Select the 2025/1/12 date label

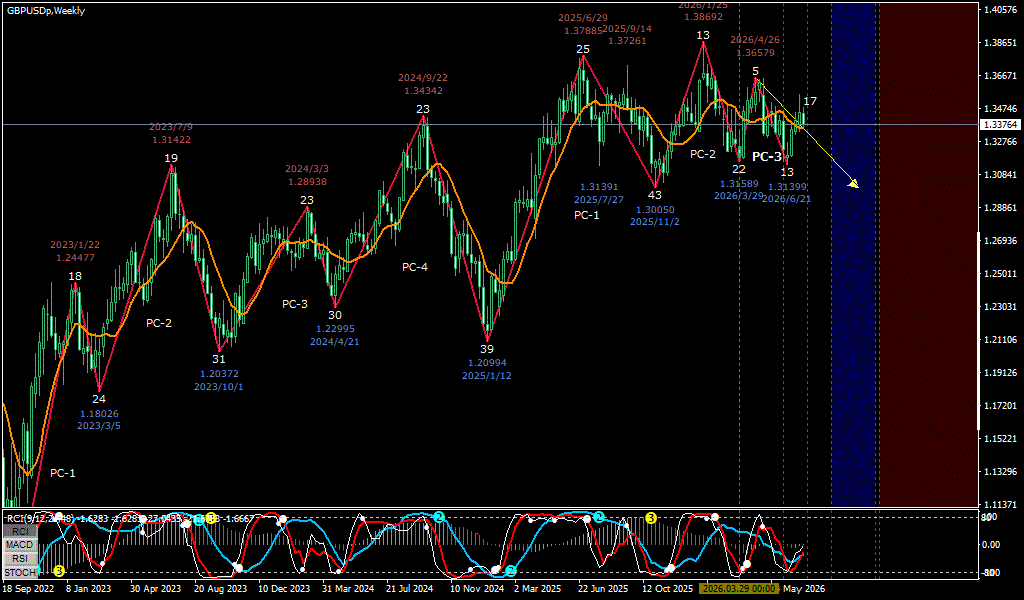(487, 375)
